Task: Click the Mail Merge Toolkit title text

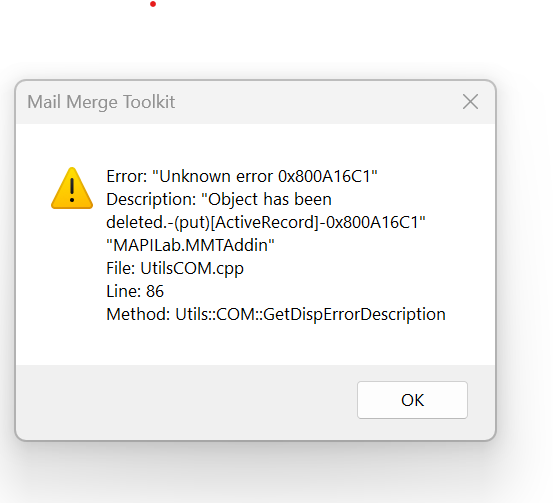Action: coord(101,102)
